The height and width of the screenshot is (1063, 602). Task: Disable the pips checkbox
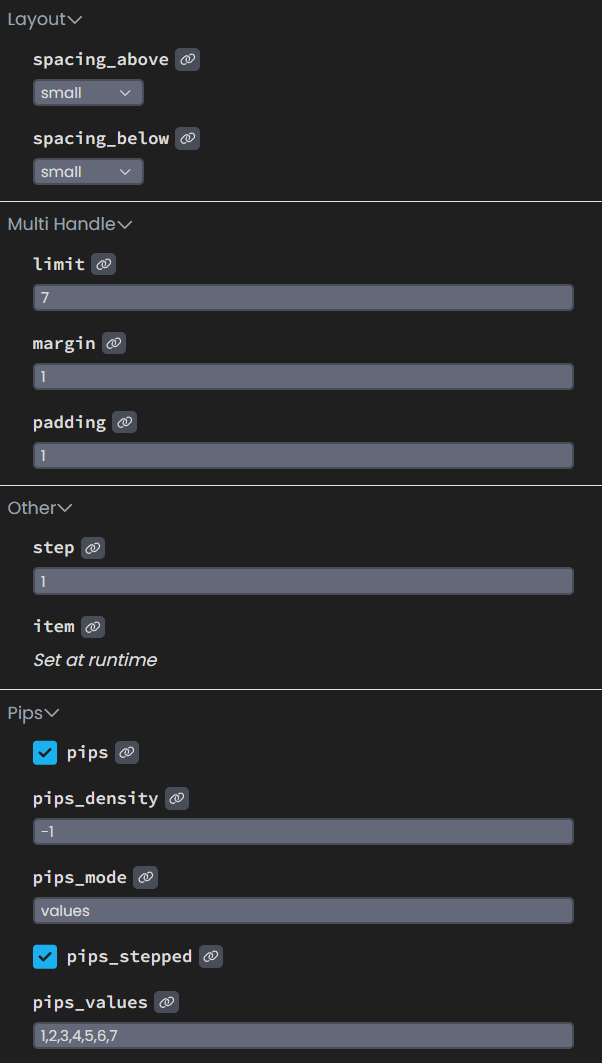[44, 752]
